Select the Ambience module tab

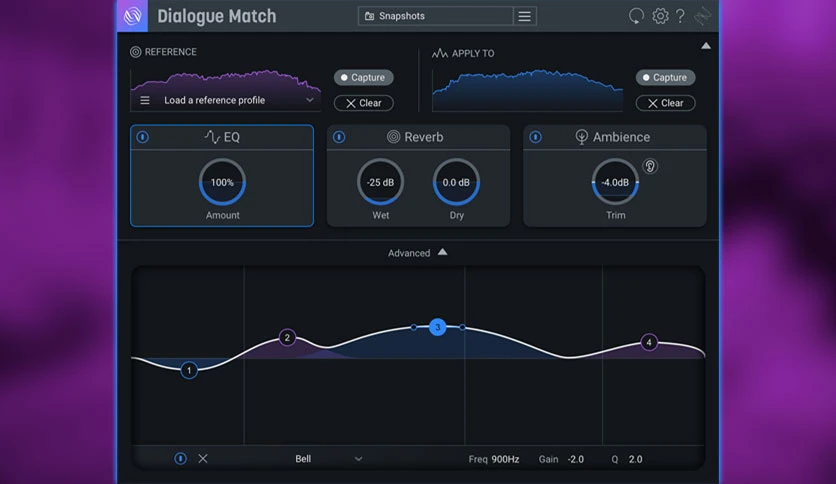coord(613,137)
